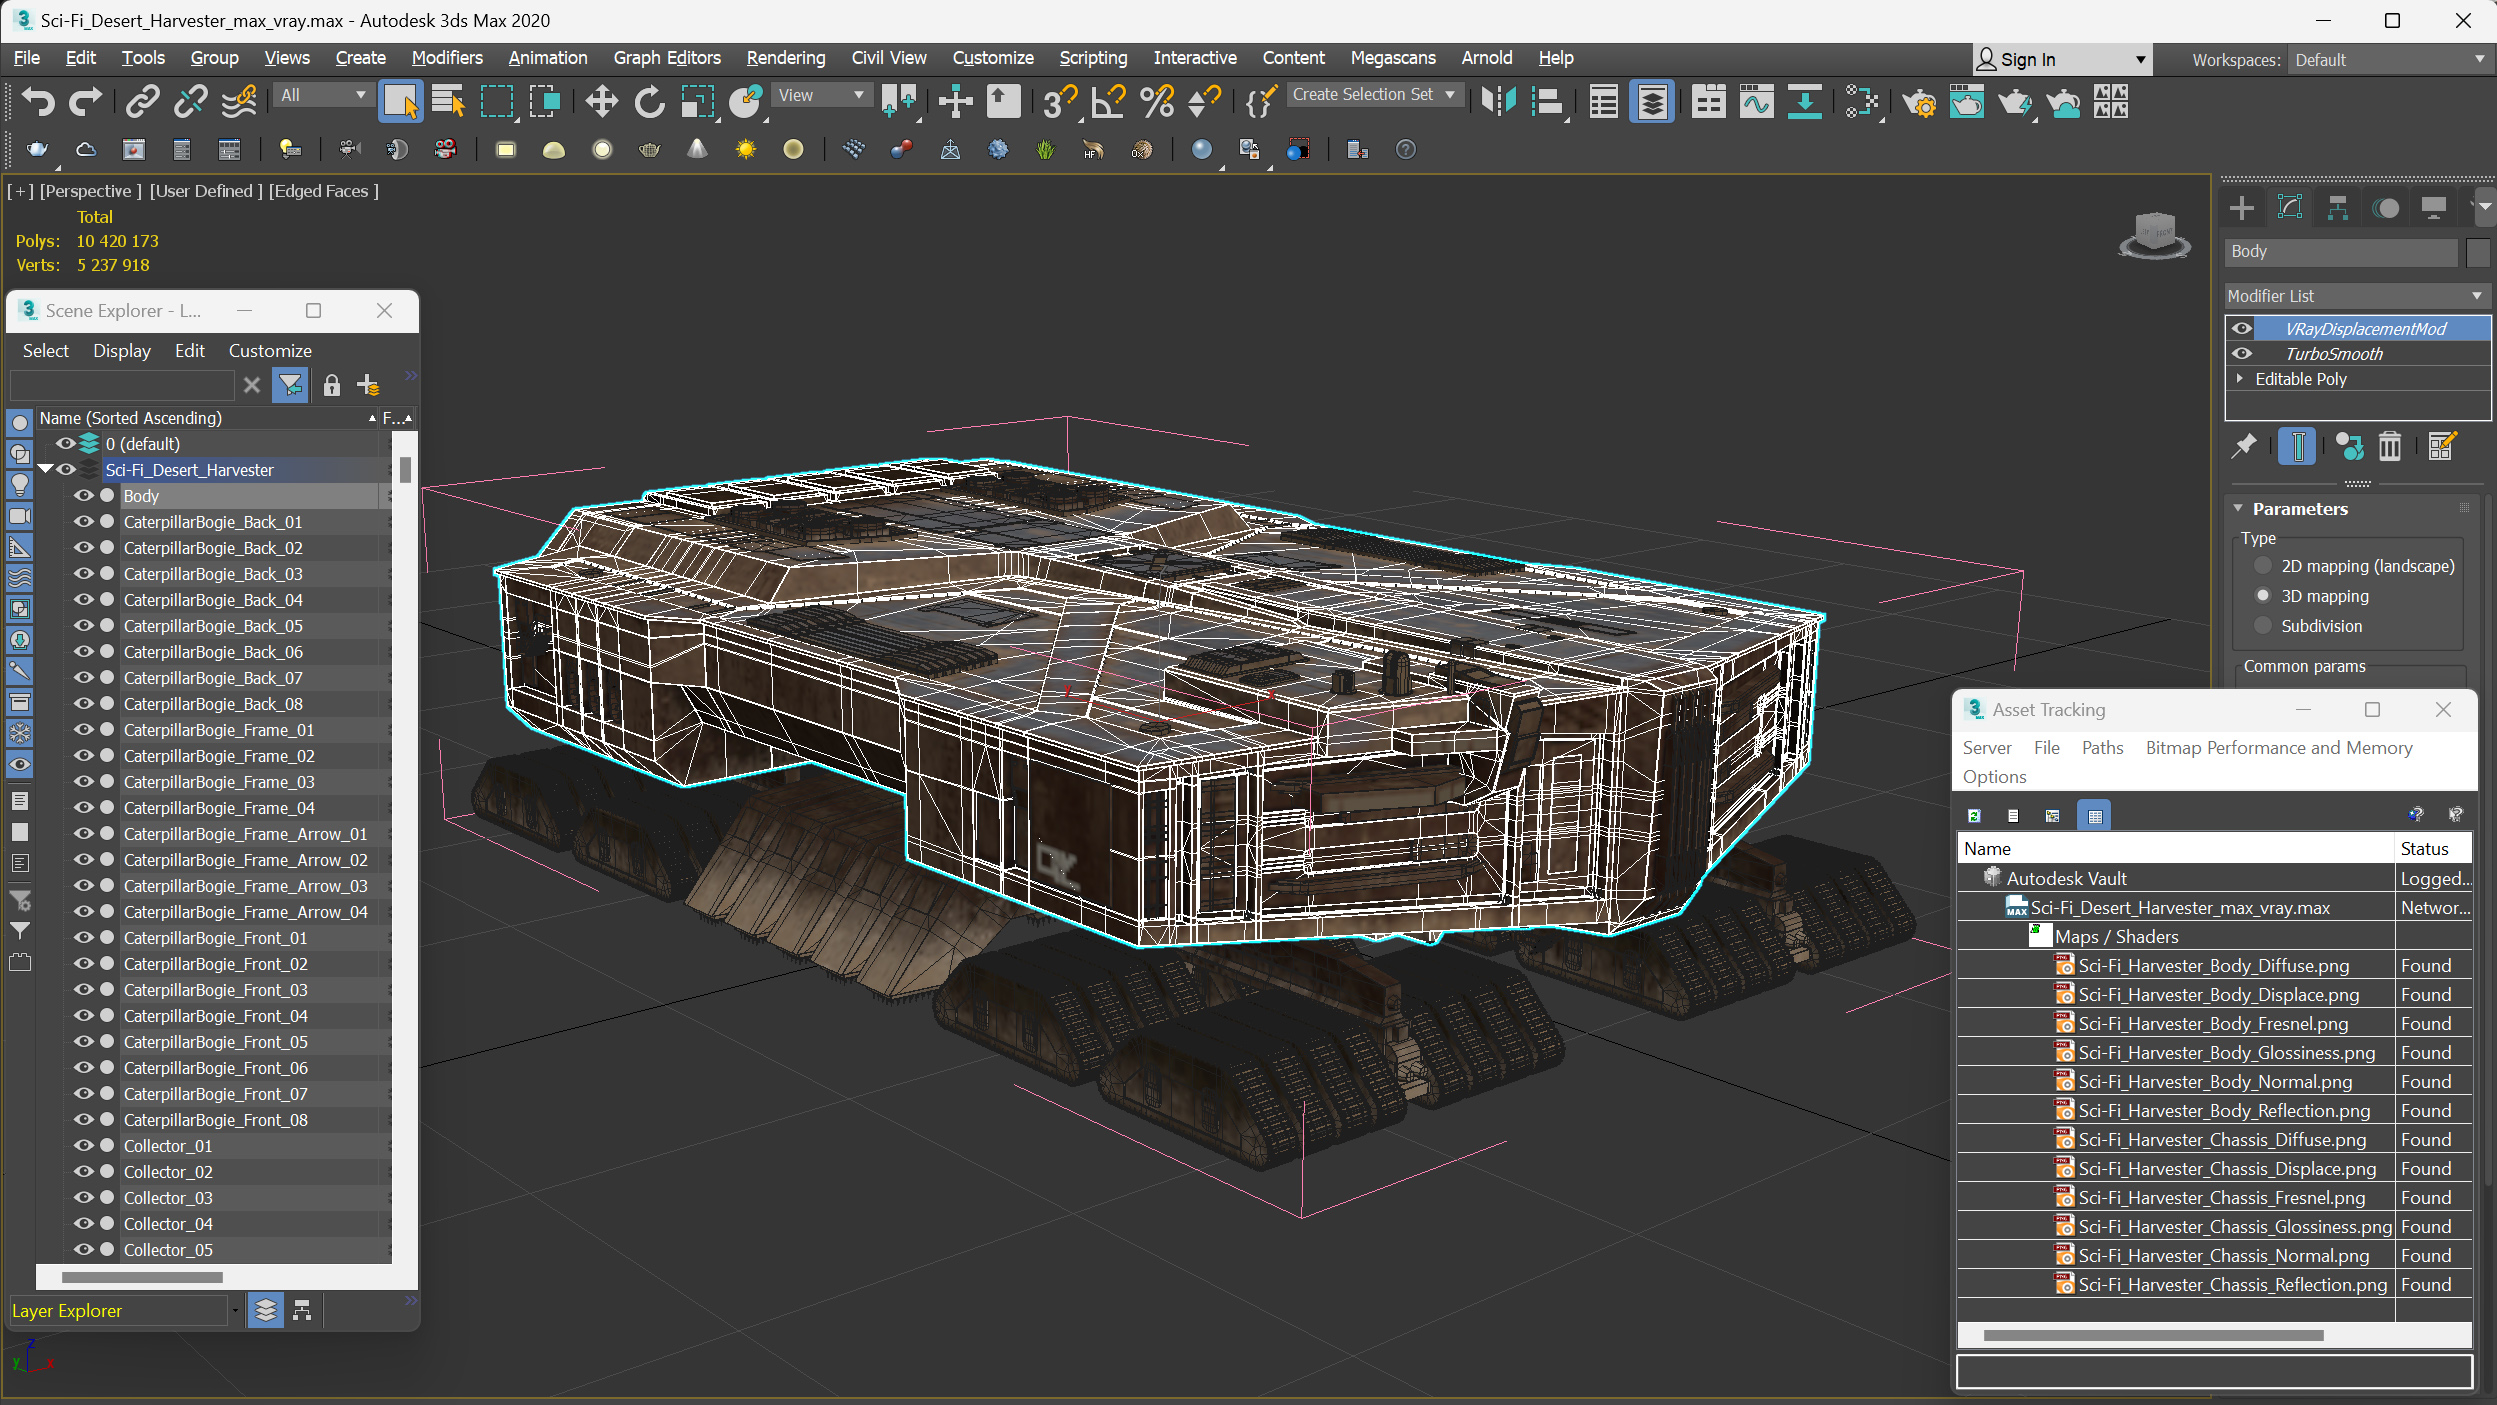Open the Modifiers menu
The height and width of the screenshot is (1405, 2497).
(x=447, y=58)
